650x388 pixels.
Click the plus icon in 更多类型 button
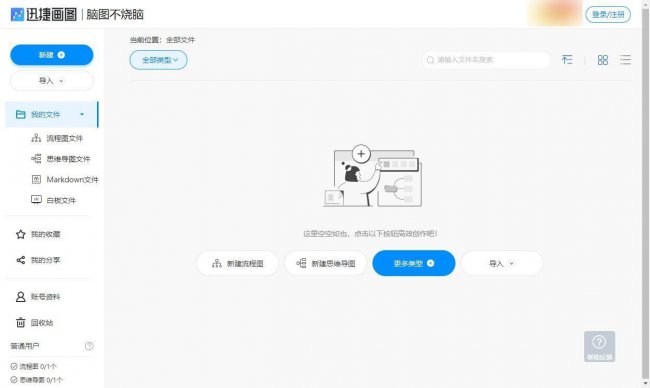tap(430, 263)
